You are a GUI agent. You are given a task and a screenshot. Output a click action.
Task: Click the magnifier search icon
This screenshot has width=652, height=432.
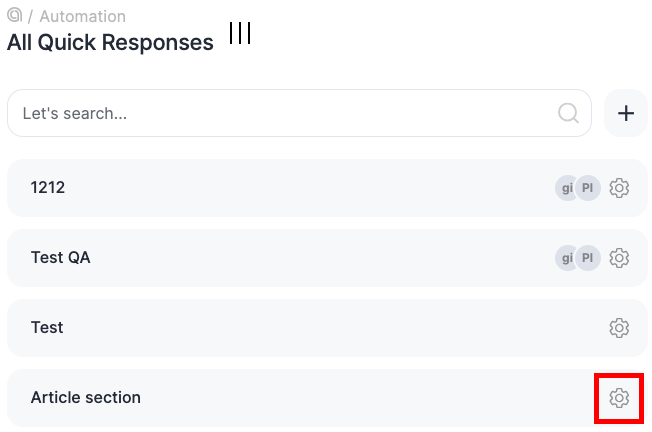tap(569, 113)
